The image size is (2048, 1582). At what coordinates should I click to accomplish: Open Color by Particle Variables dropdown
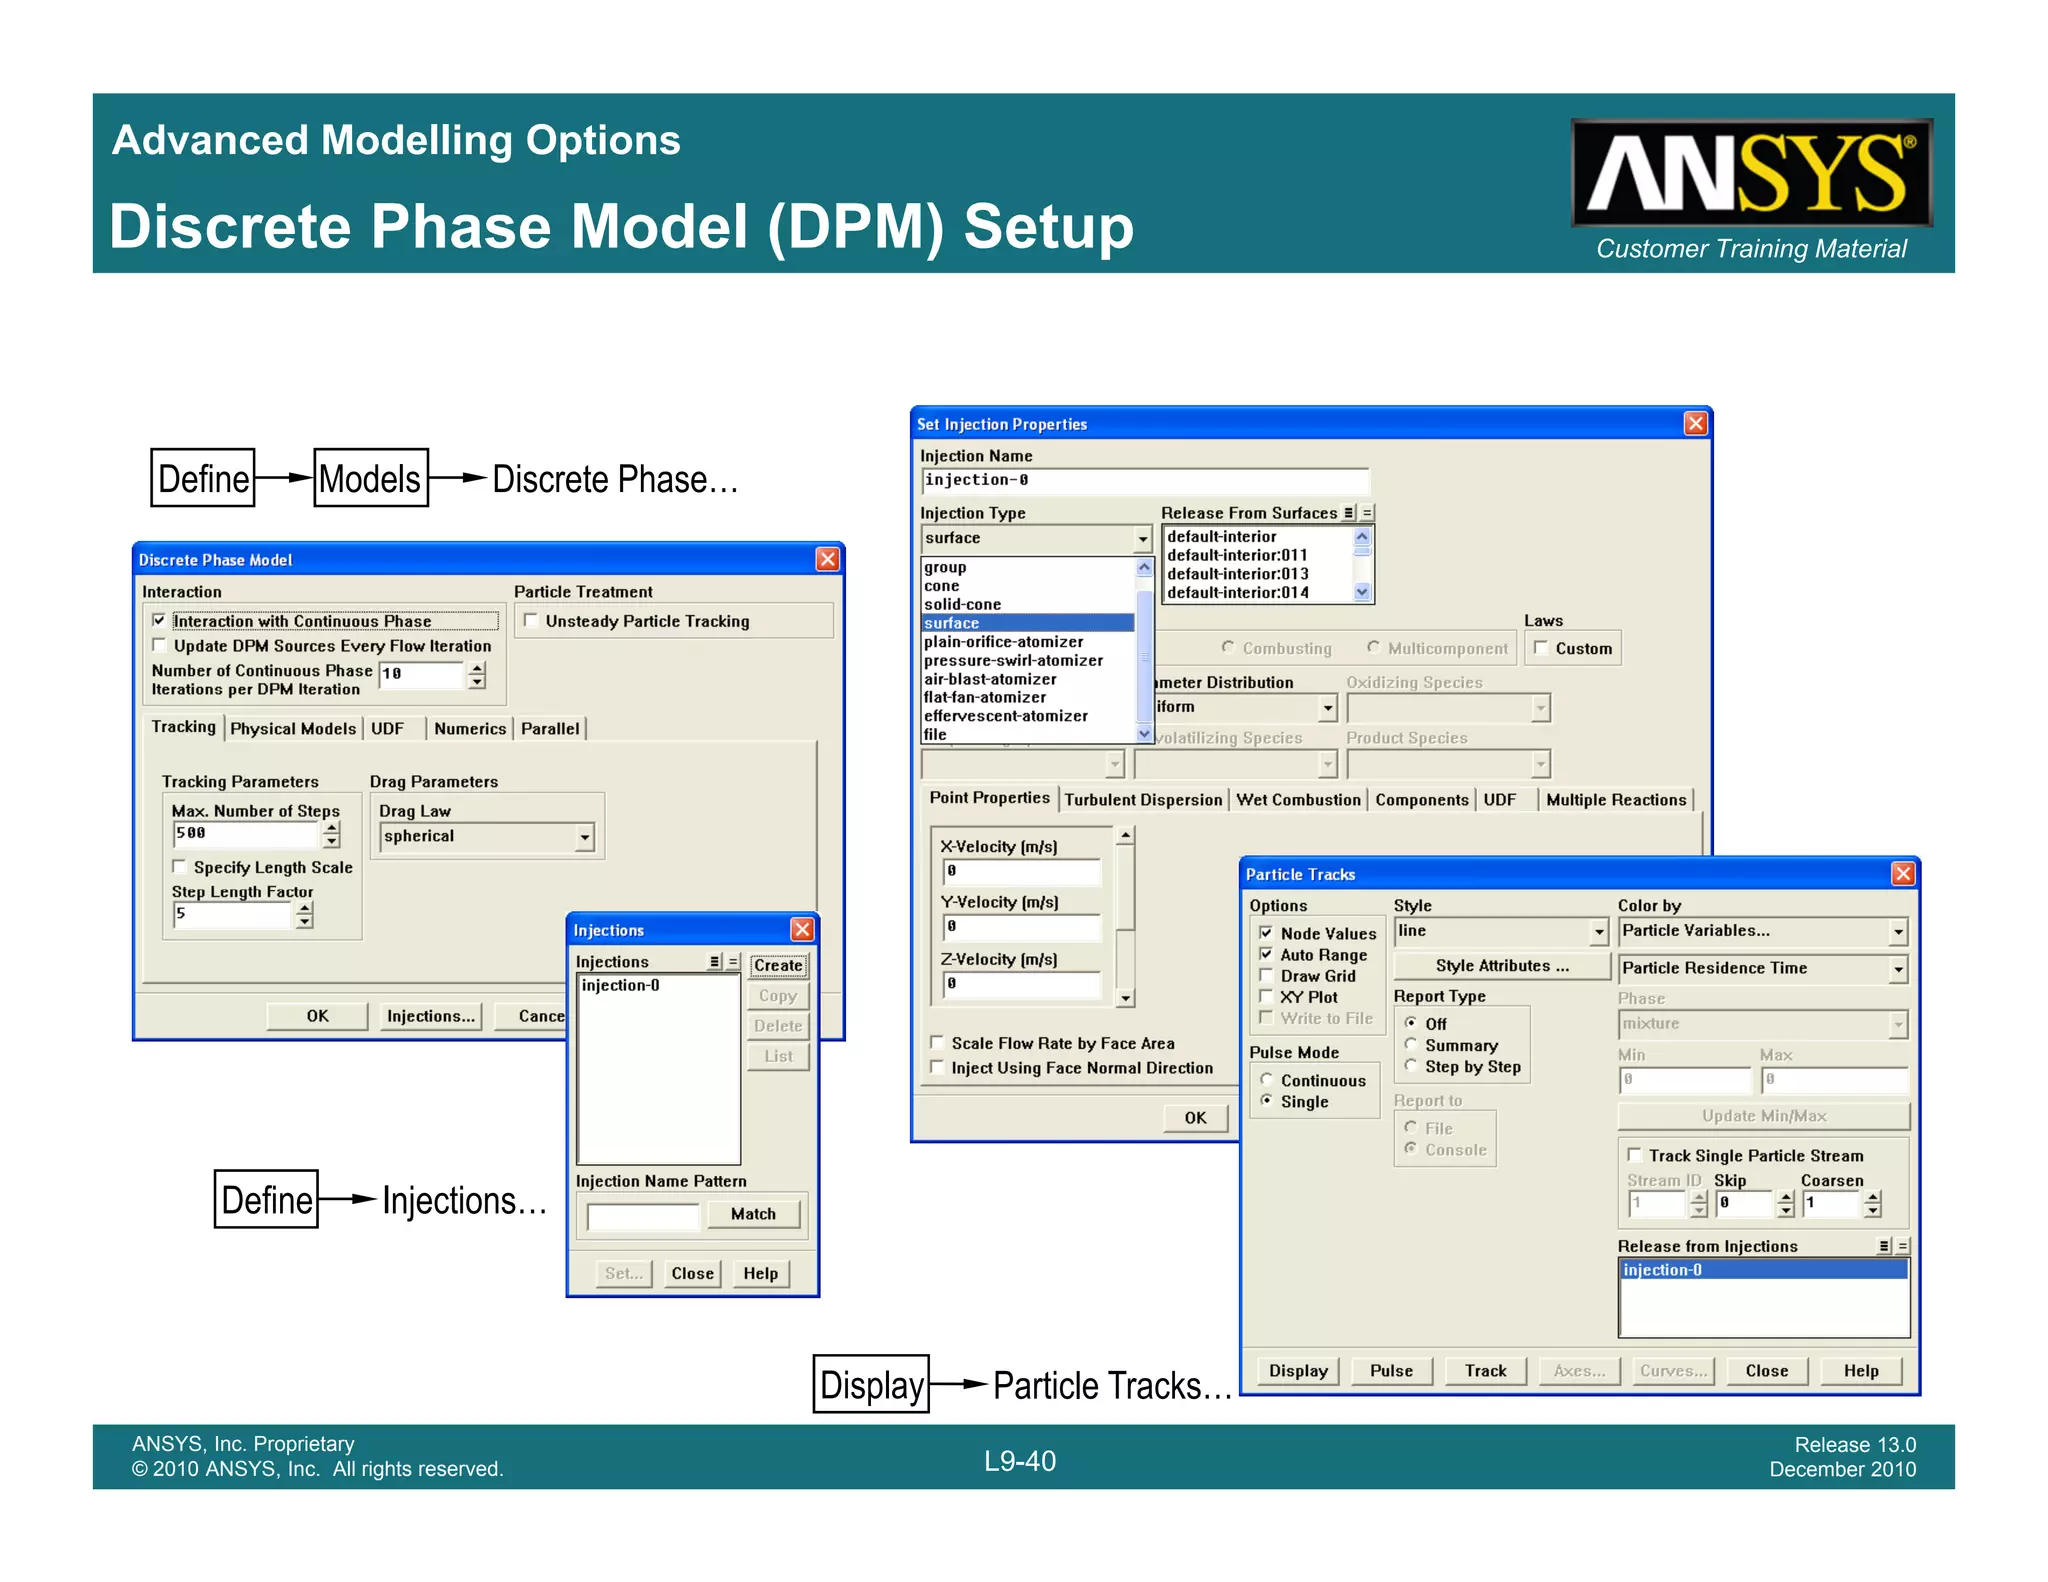click(1898, 932)
